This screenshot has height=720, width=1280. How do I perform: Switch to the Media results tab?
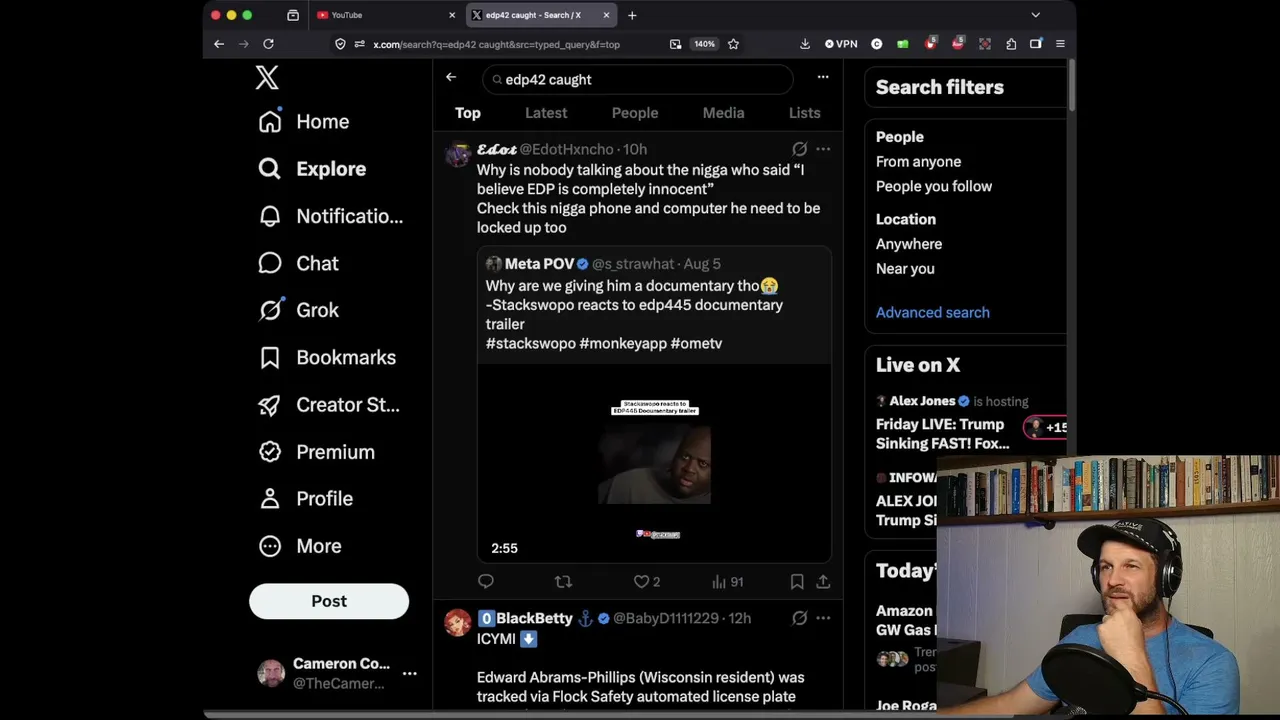click(723, 113)
